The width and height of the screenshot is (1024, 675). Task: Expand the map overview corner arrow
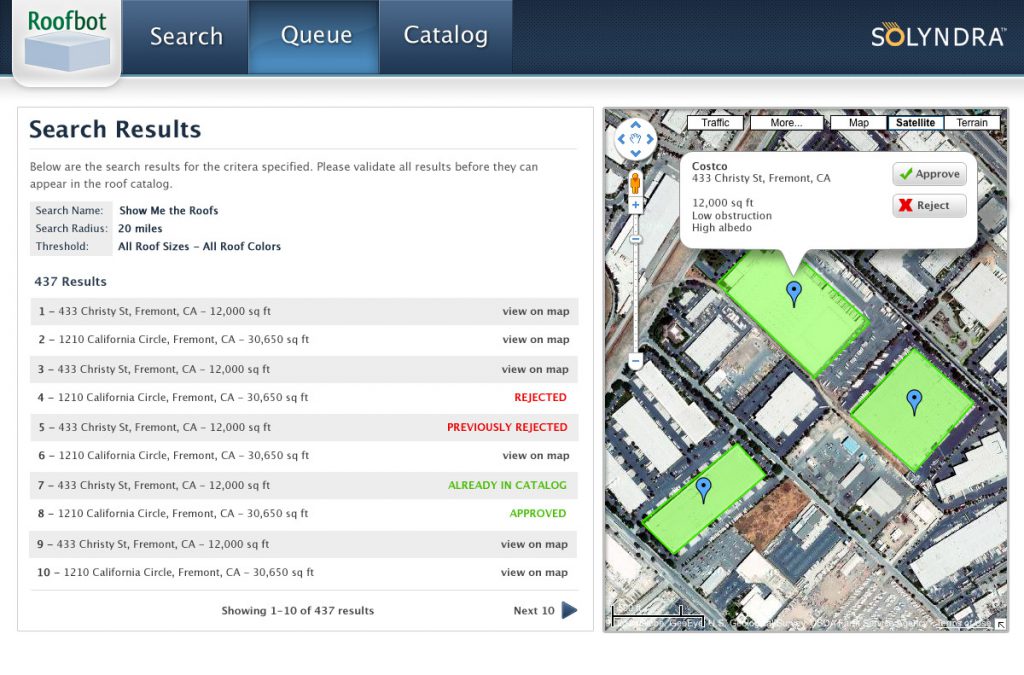[1000, 624]
